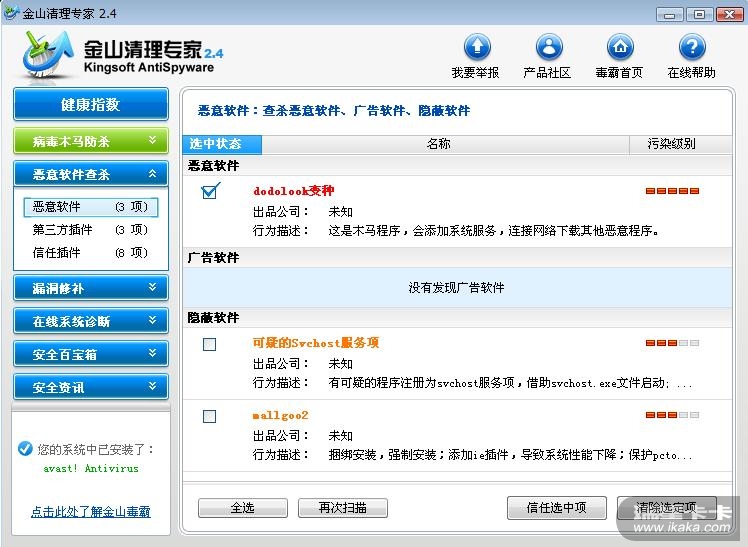Expand the 病毒木马防杀 section chevron
Viewport: 748px width, 547px height.
153,140
